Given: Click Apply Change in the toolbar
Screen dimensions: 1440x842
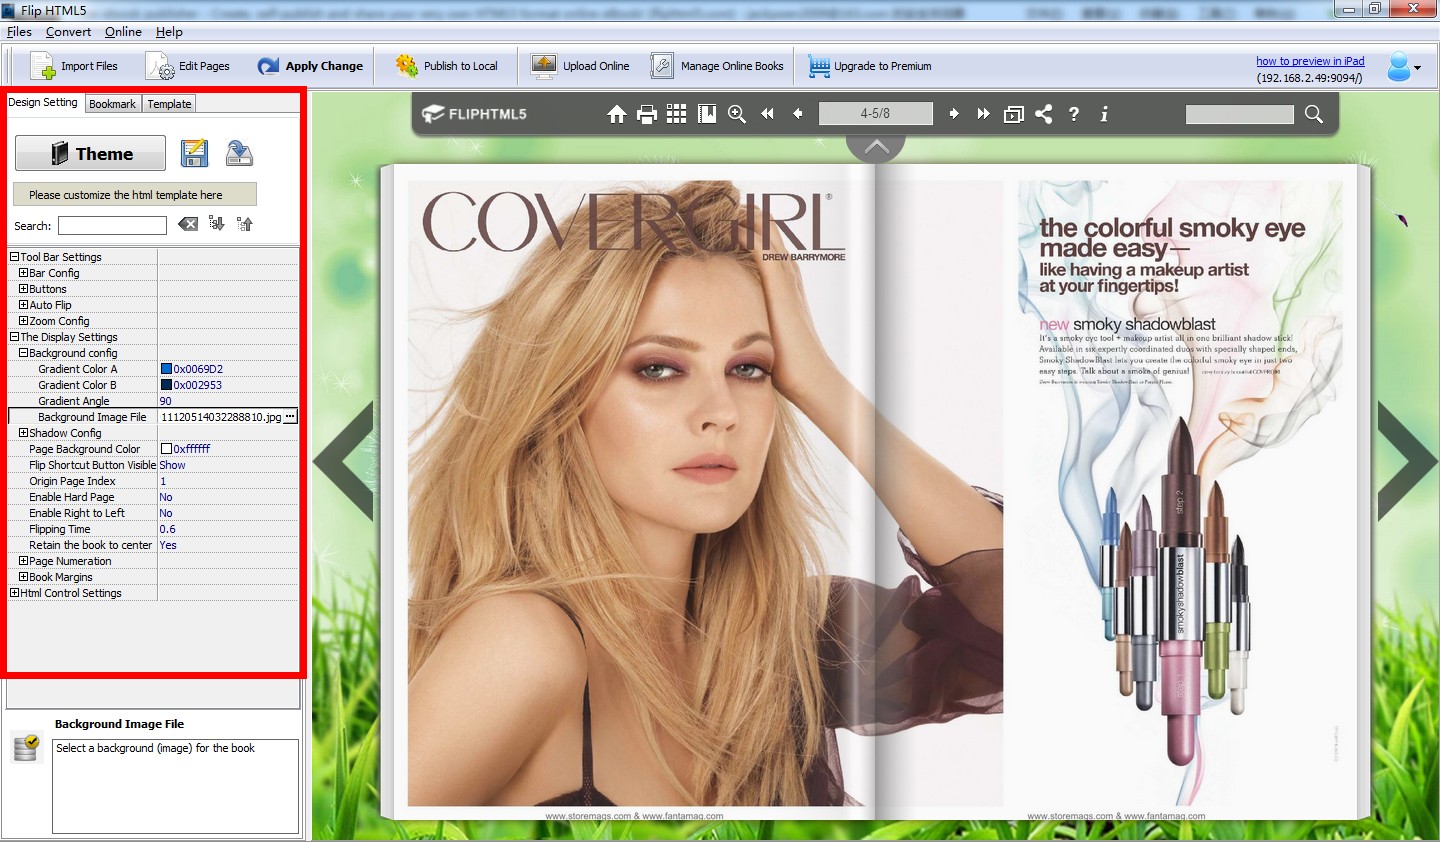Looking at the screenshot, I should [x=310, y=66].
